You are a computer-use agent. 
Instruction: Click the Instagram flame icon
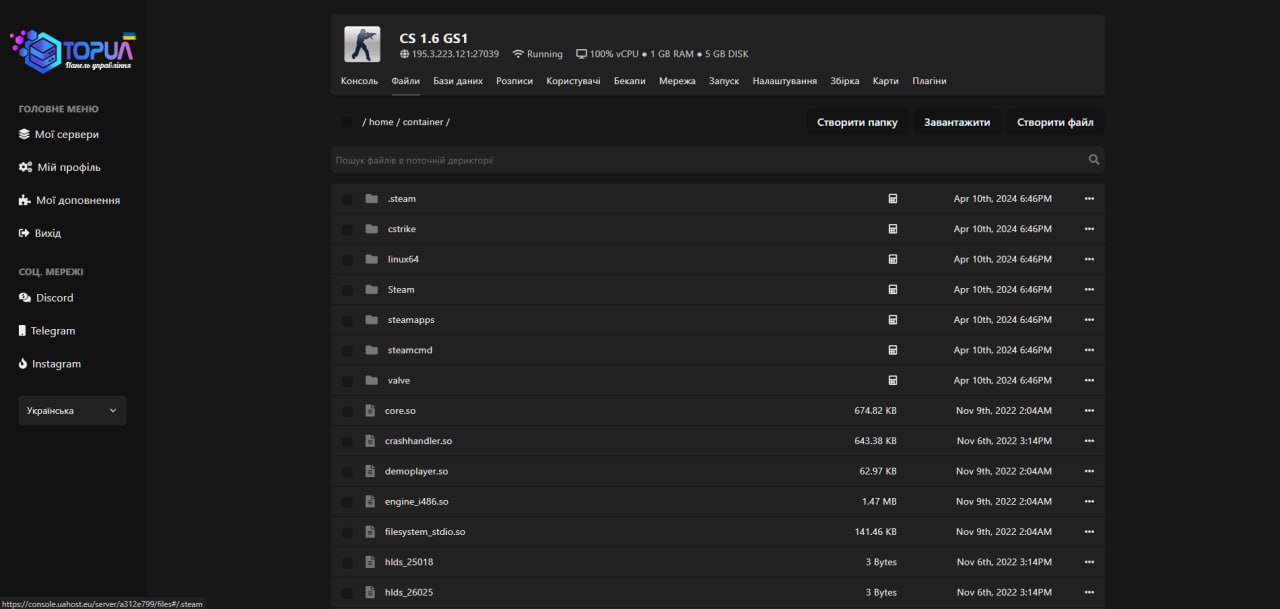[24, 364]
